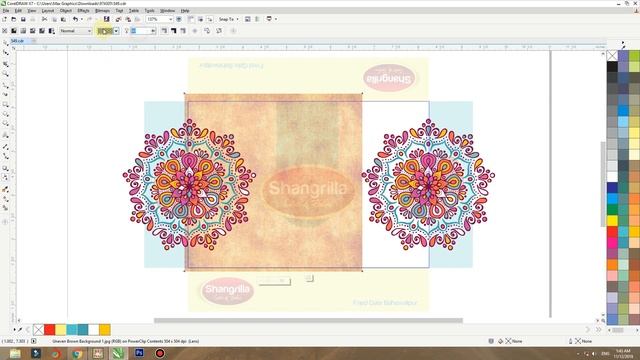The height and width of the screenshot is (360, 640).
Task: Select the Rectangle tool
Action: (5, 104)
